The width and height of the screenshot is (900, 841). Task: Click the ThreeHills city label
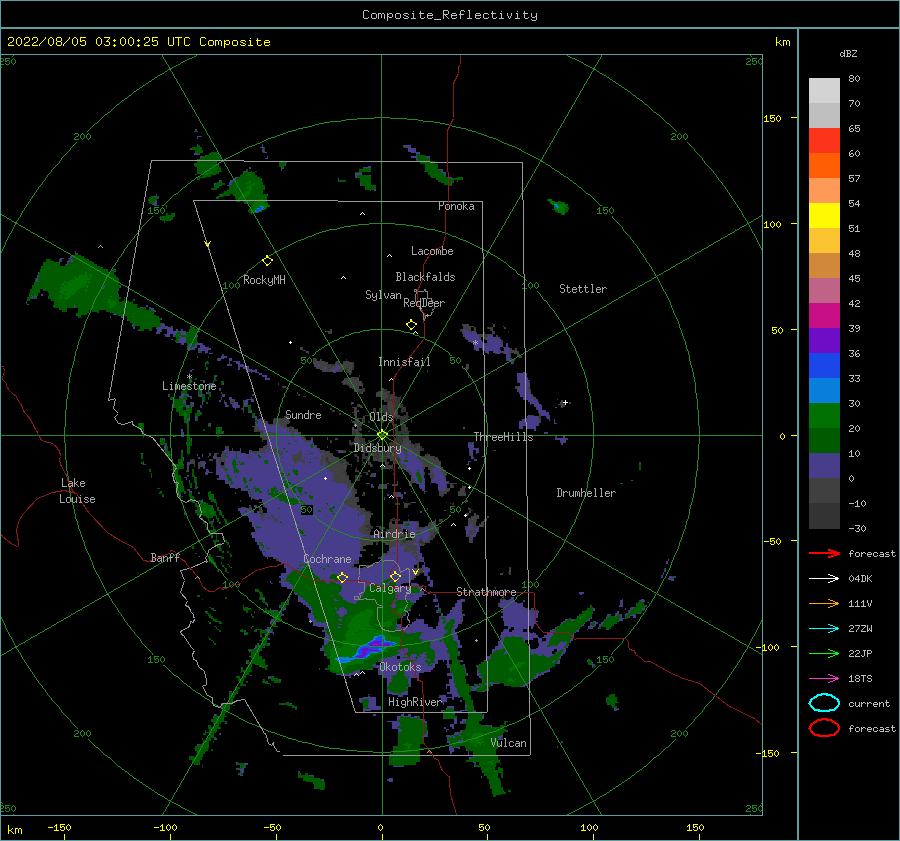pos(503,437)
